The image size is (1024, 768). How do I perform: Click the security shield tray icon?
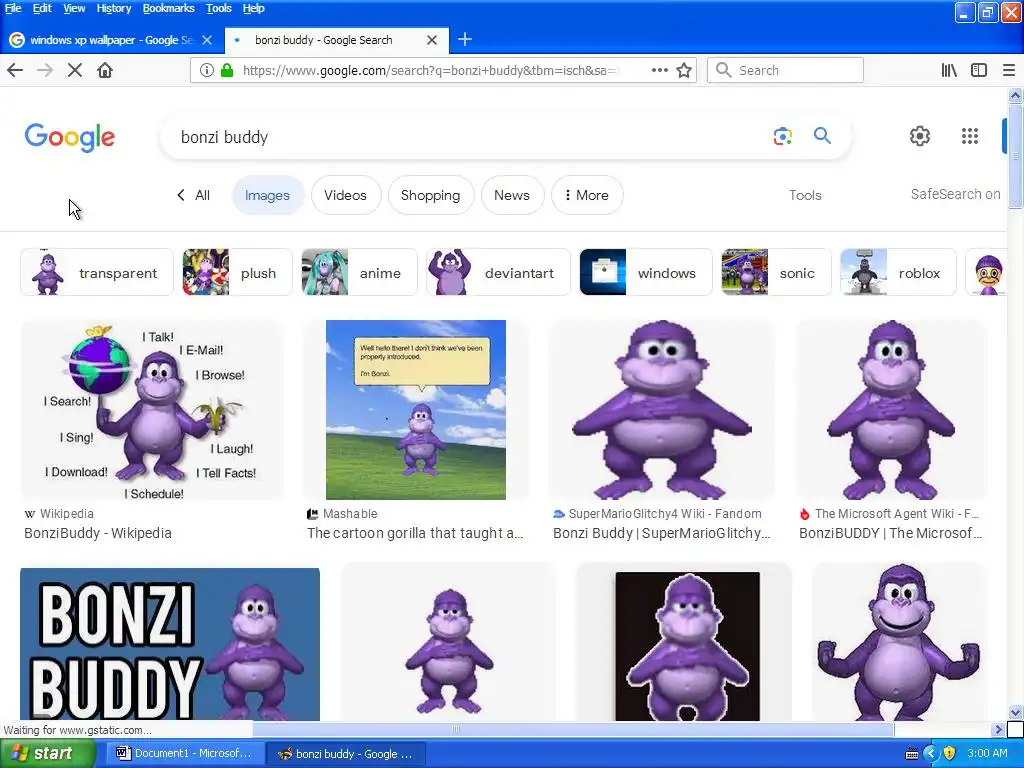(x=950, y=754)
